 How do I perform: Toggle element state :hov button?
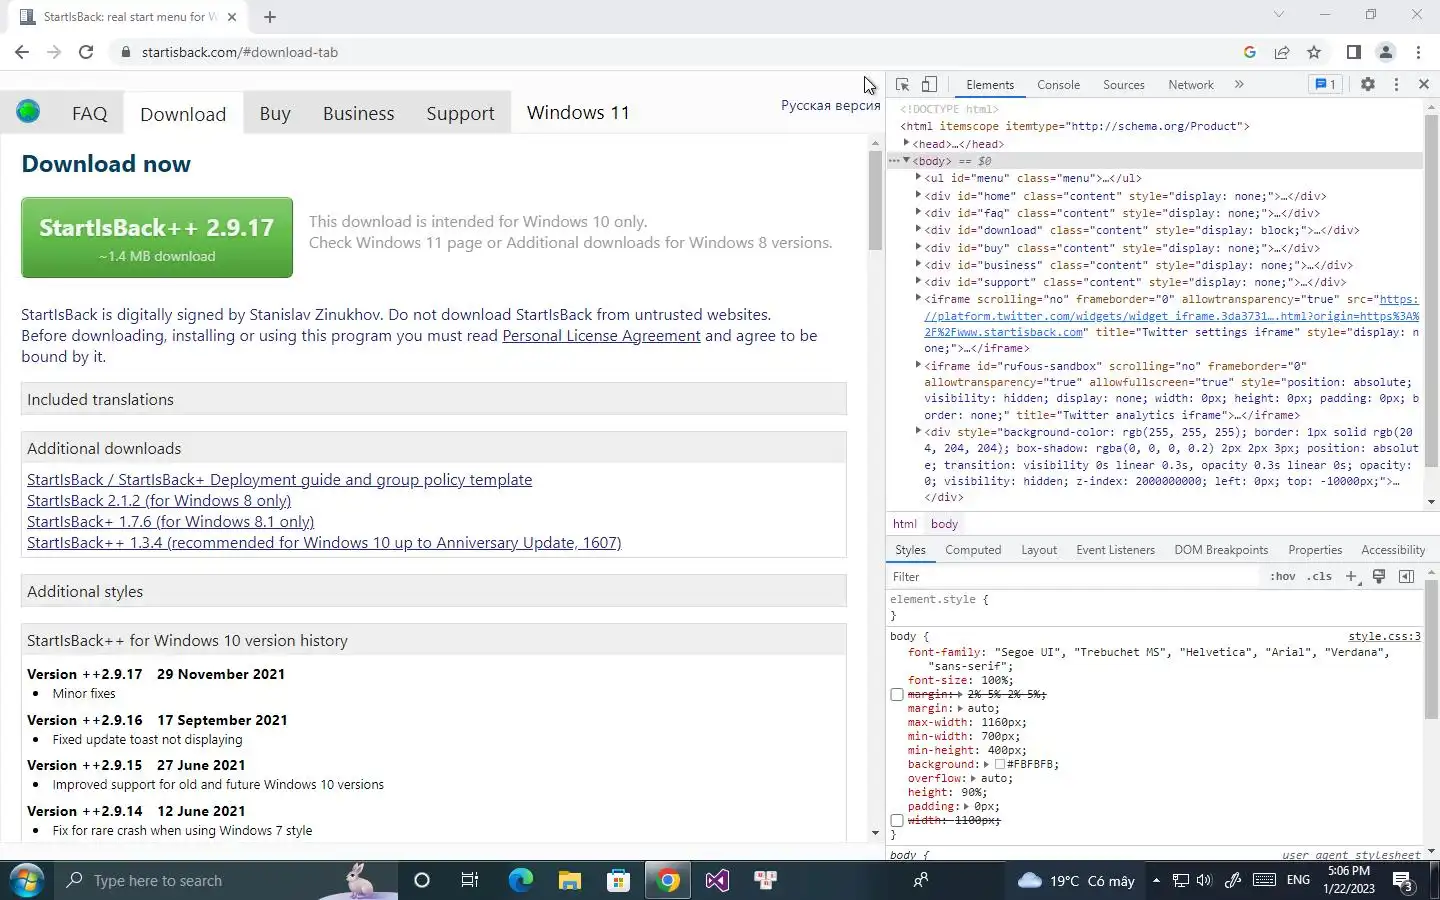click(x=1283, y=576)
